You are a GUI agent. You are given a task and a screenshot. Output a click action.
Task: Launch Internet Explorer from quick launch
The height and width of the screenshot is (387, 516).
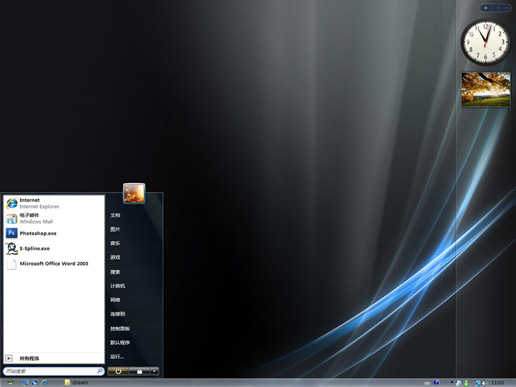[44, 382]
